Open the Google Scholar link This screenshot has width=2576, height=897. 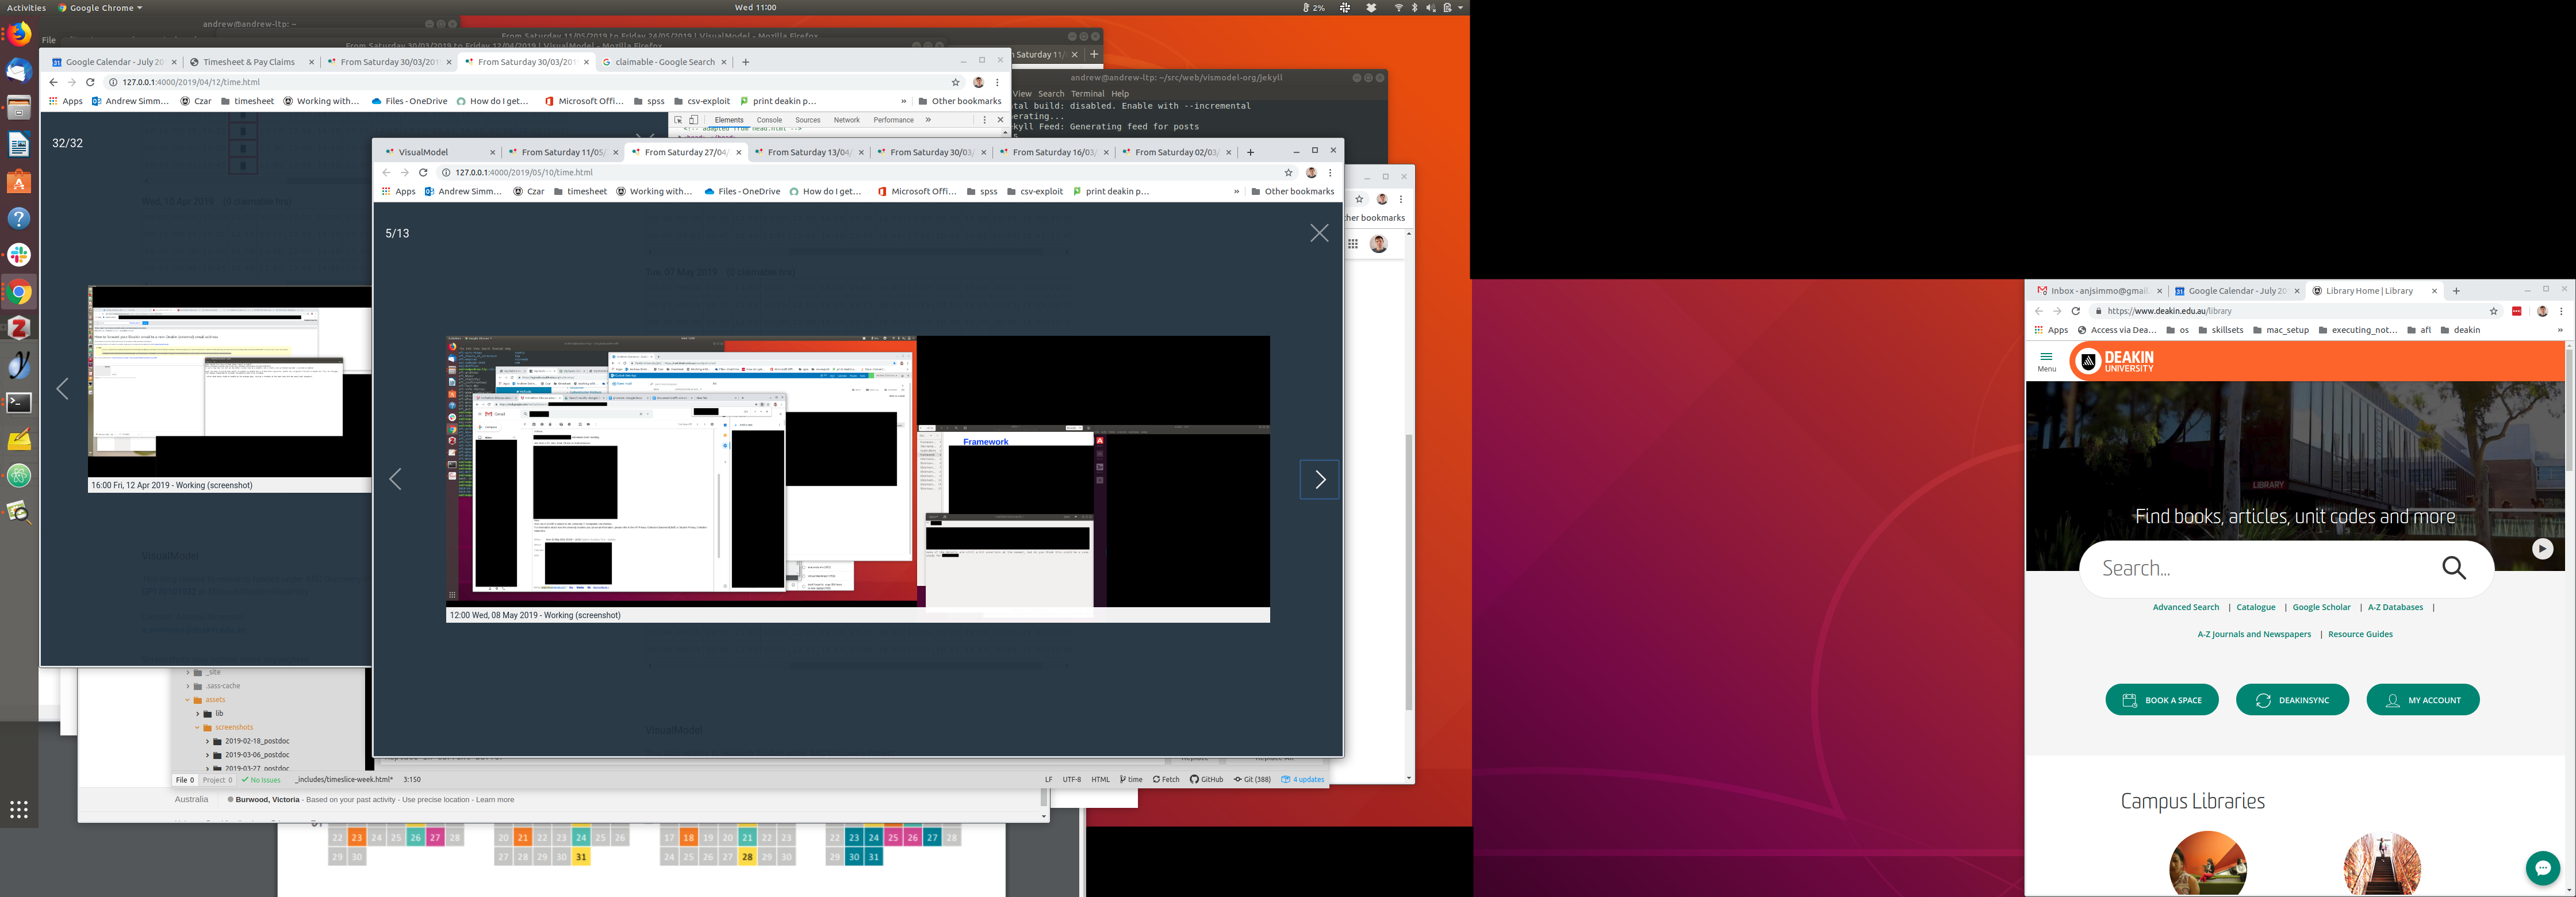(2321, 607)
